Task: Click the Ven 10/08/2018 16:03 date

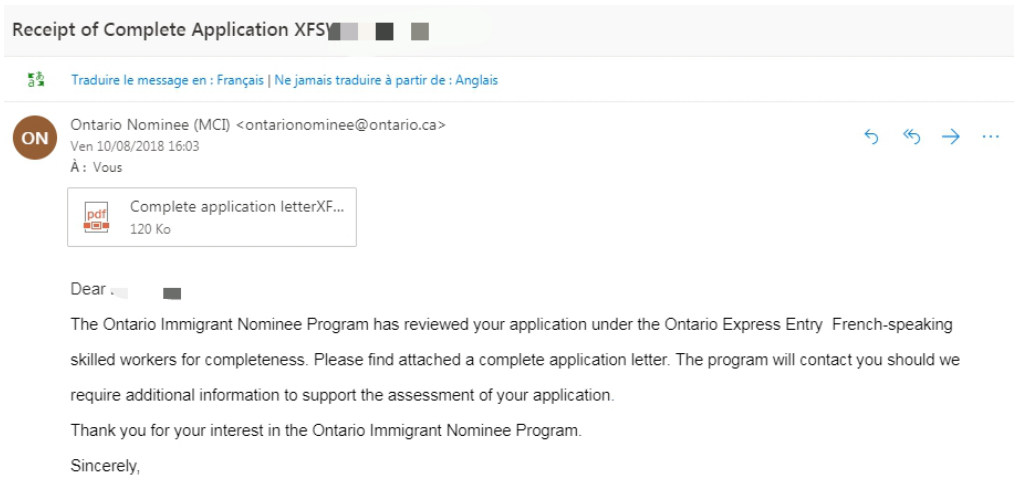Action: click(x=134, y=147)
